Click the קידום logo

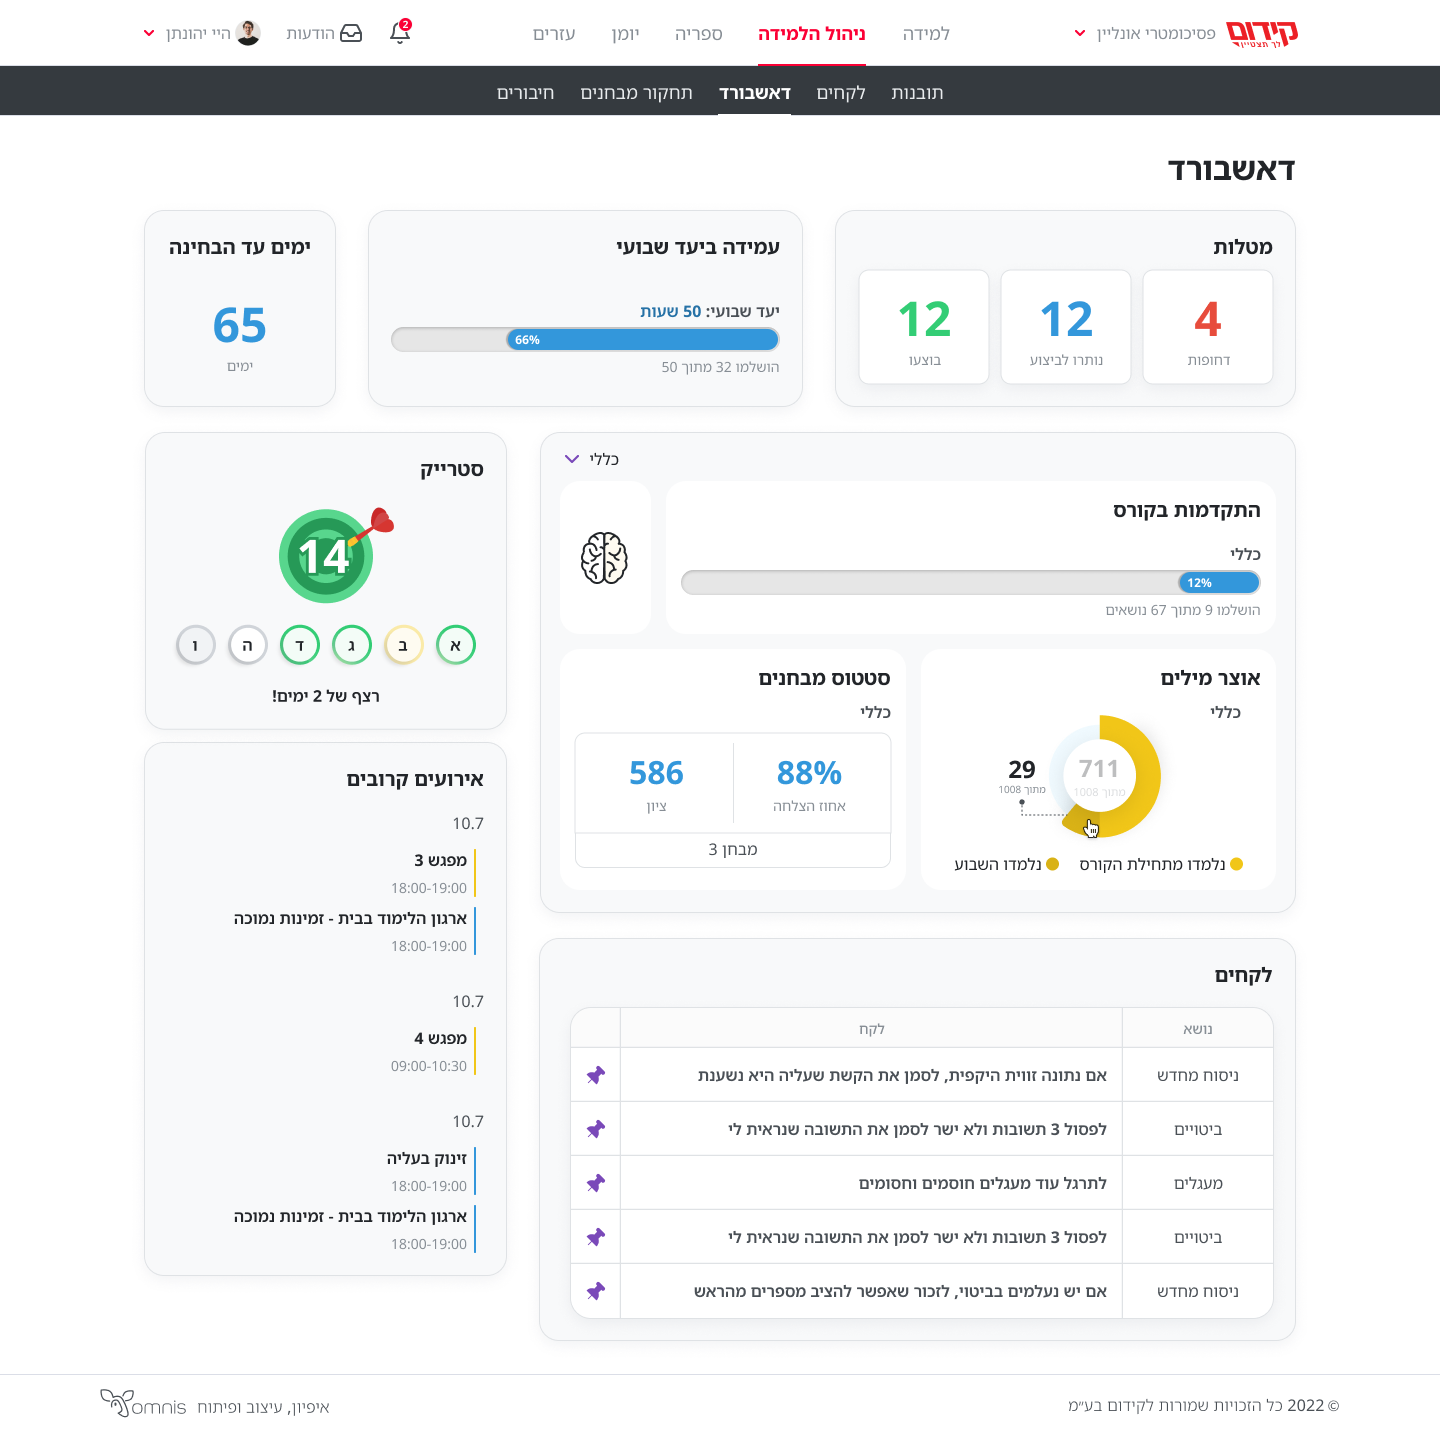[1261, 34]
